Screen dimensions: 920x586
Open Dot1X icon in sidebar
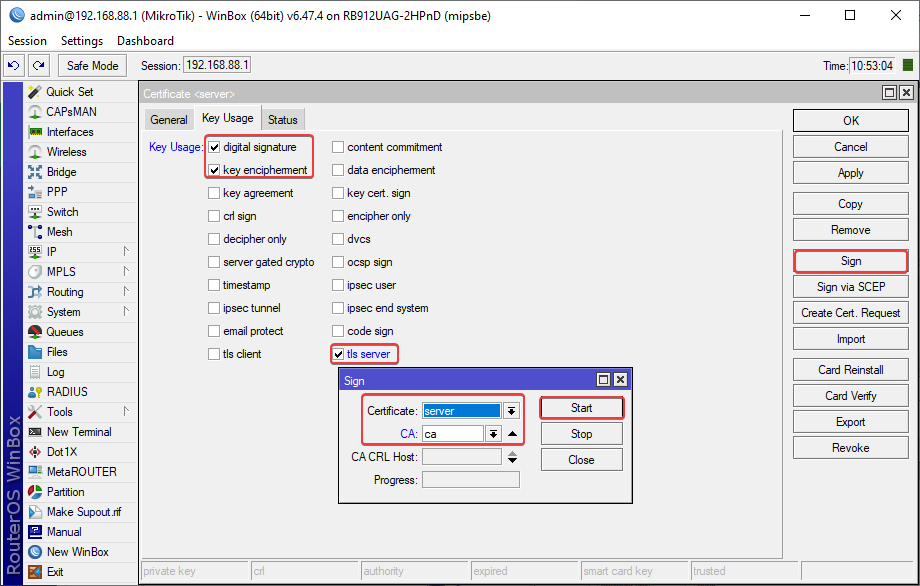click(35, 452)
